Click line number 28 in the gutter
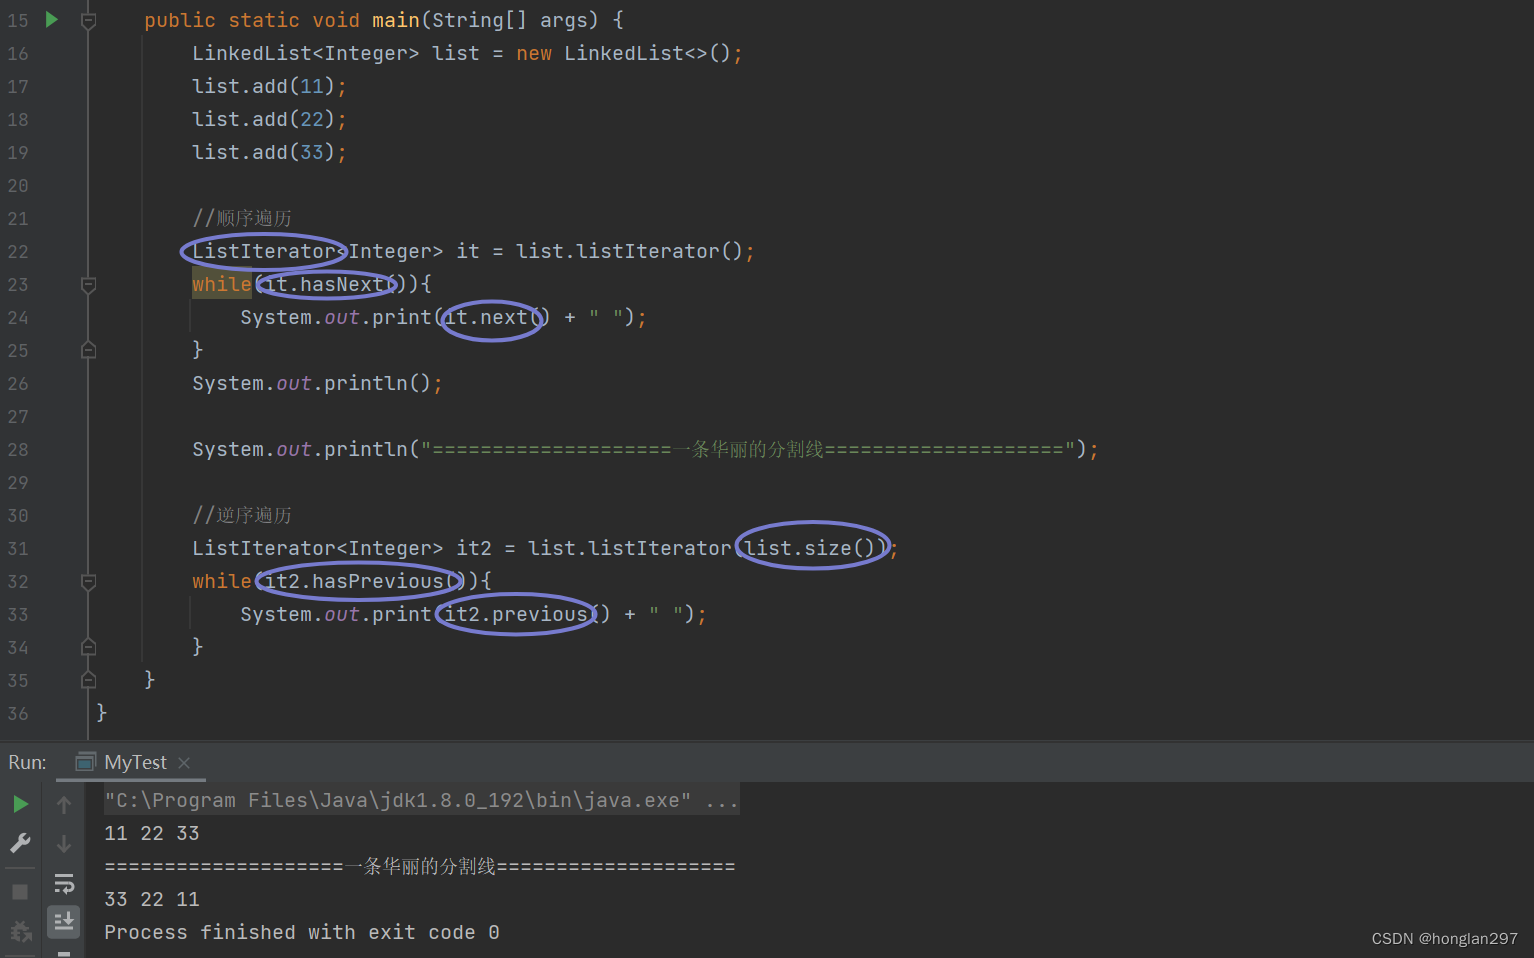1534x958 pixels. coord(18,450)
